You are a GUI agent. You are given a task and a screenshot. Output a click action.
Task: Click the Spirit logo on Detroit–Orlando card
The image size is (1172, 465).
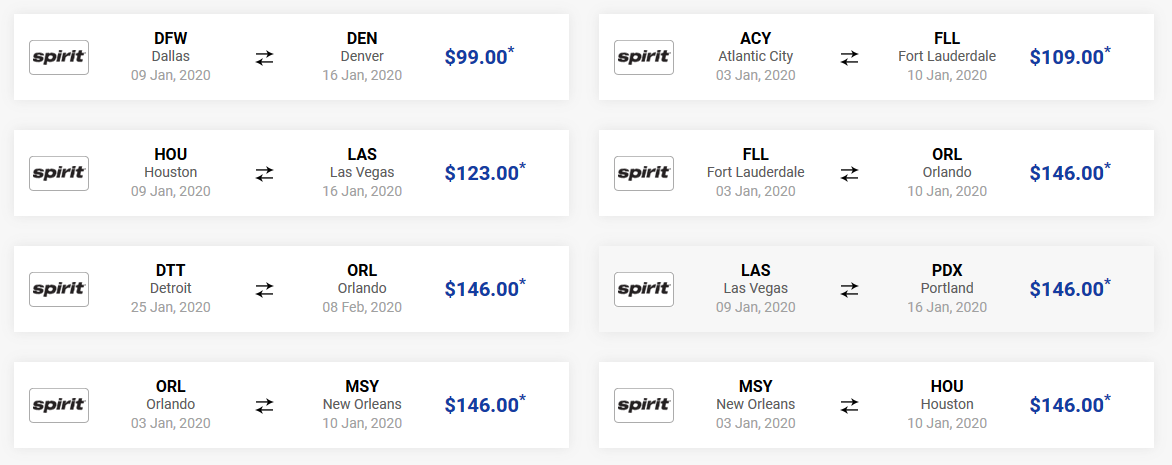tap(59, 289)
